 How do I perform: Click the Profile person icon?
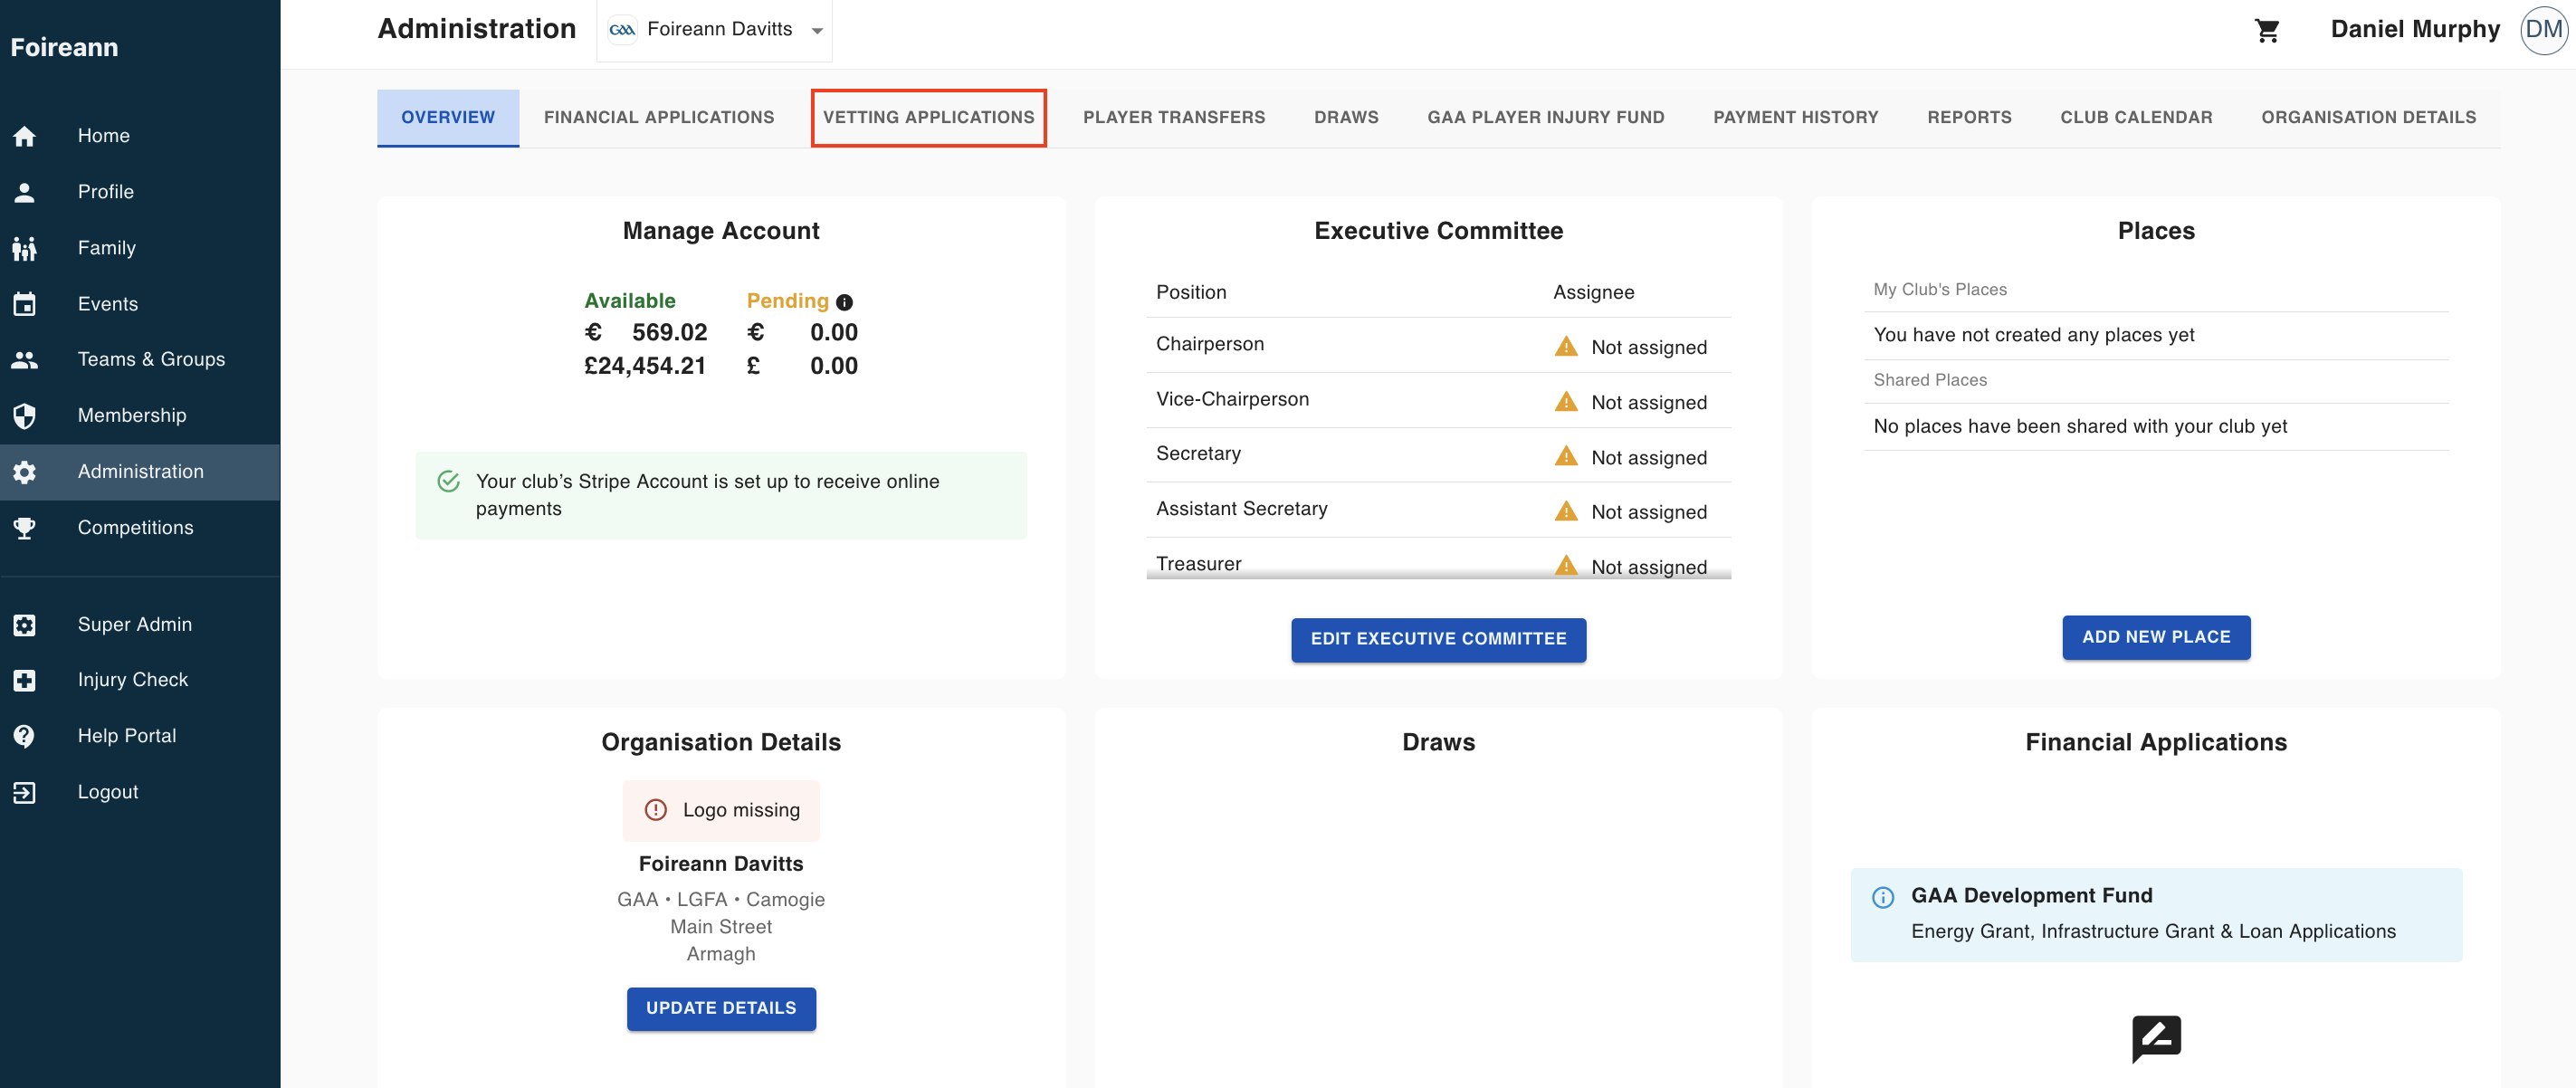[25, 192]
